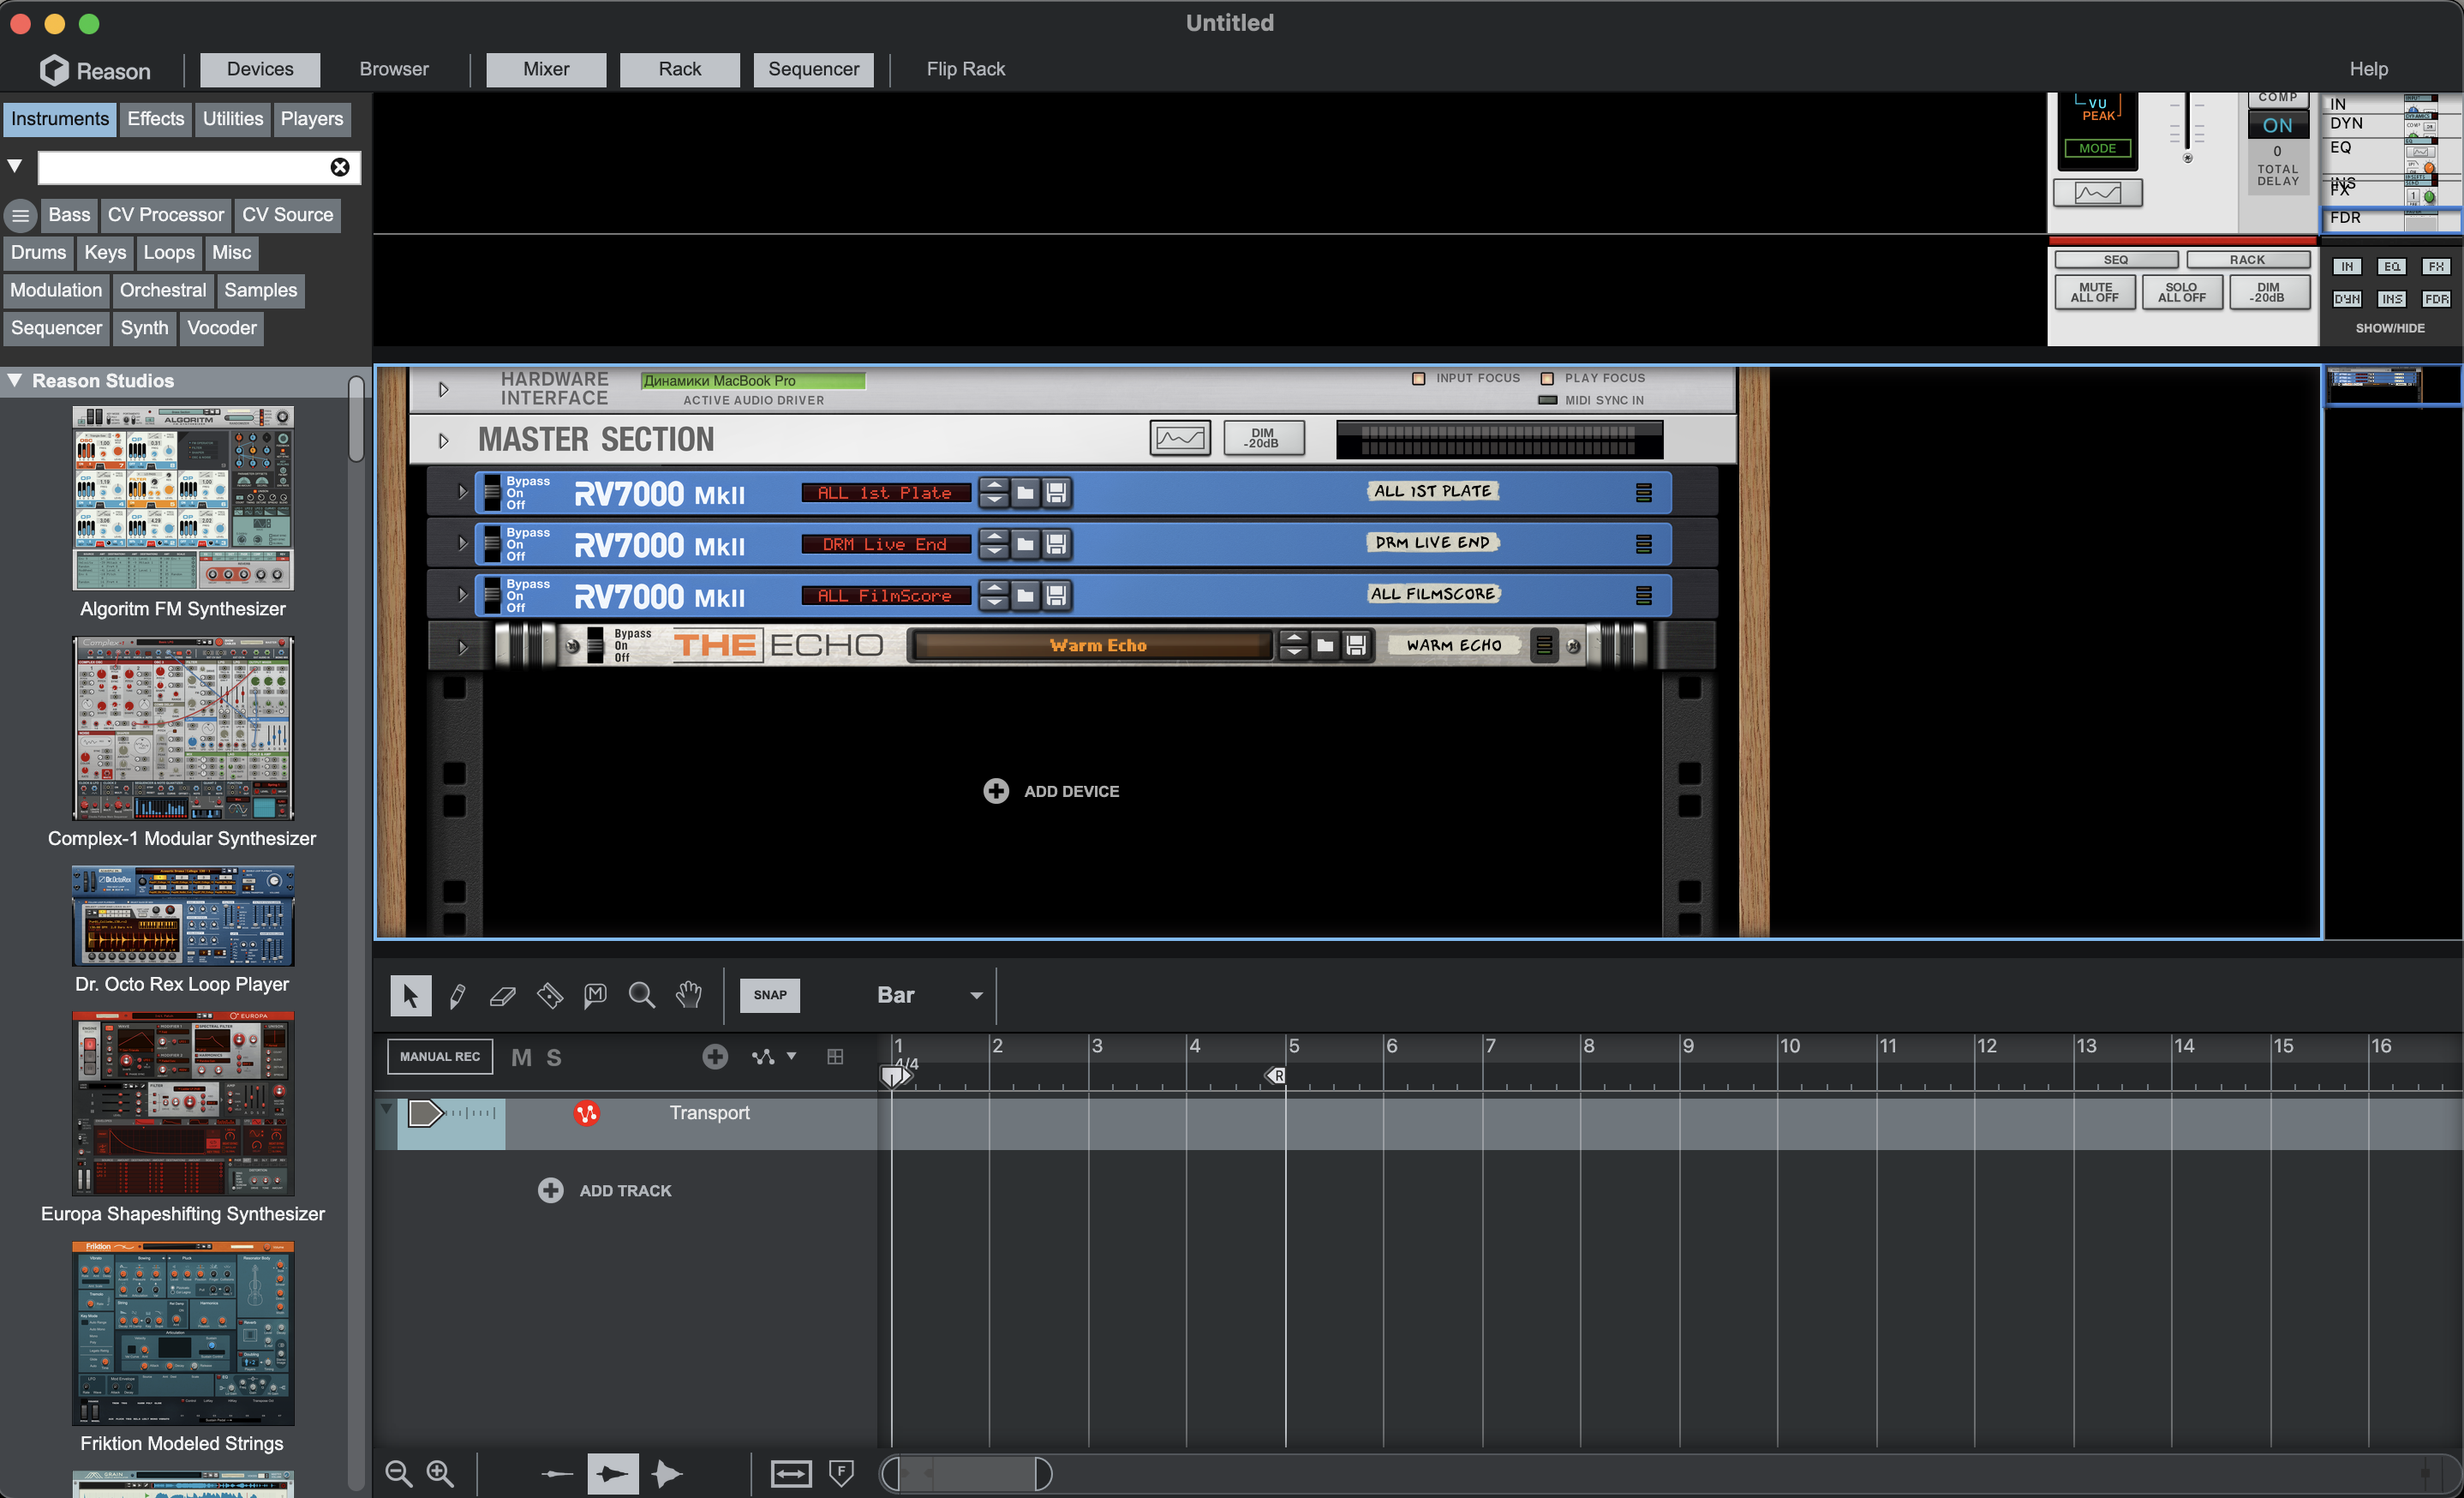Zoom out horizontally in the sequencer
Screen dimensions: 2464x1498
398,1474
